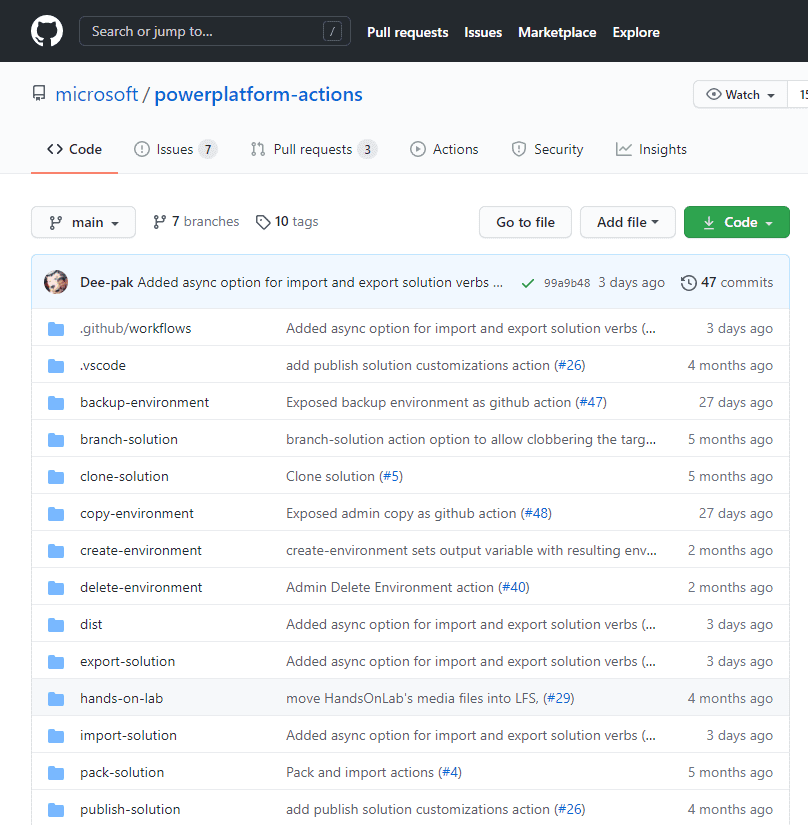The height and width of the screenshot is (825, 808).
Task: Click the folder icon for clone-solution
Action: click(x=56, y=477)
